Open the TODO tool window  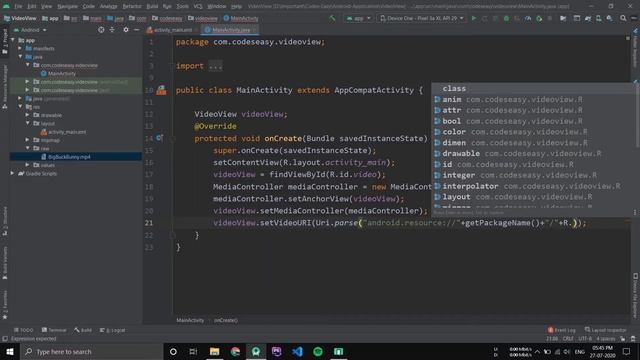23,330
